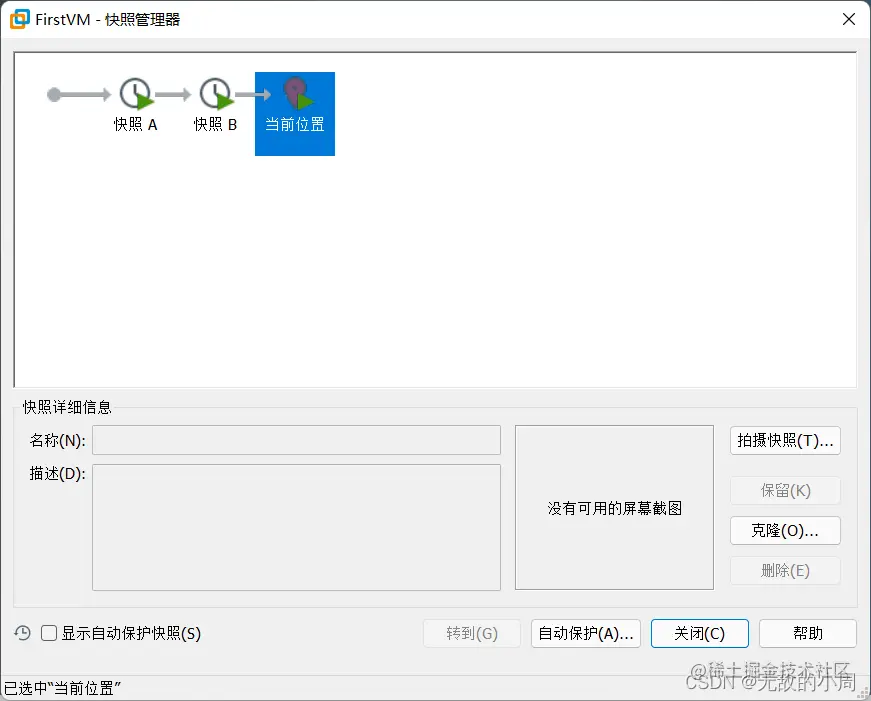Focus the 名称(N) input field
The width and height of the screenshot is (871, 701).
tap(296, 440)
